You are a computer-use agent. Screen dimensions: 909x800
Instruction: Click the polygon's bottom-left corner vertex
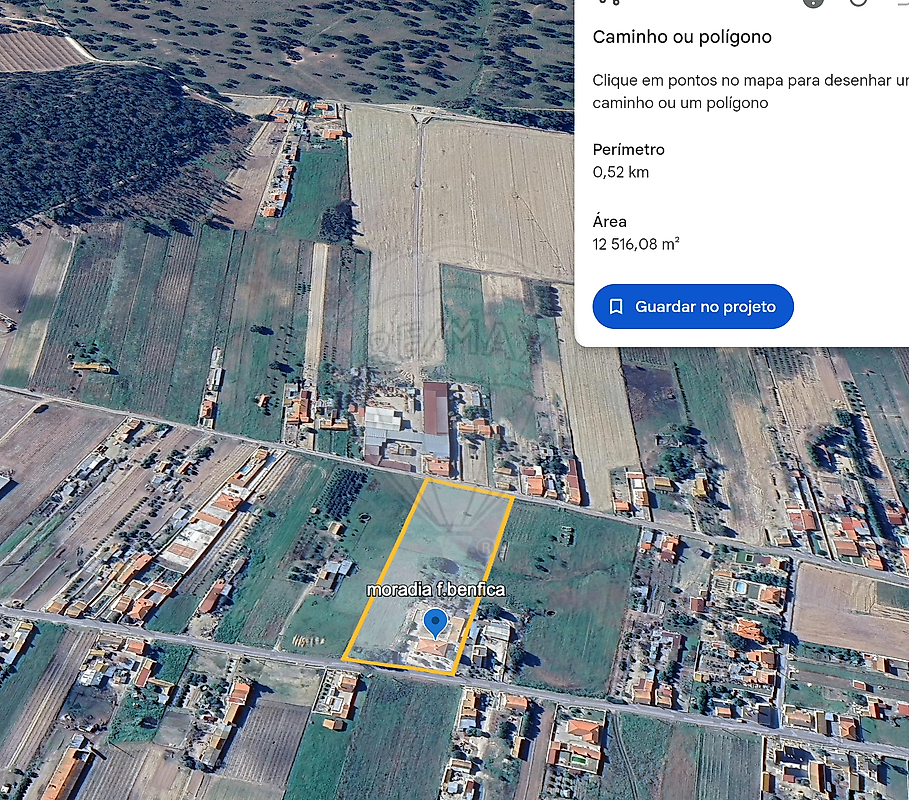[x=344, y=660]
